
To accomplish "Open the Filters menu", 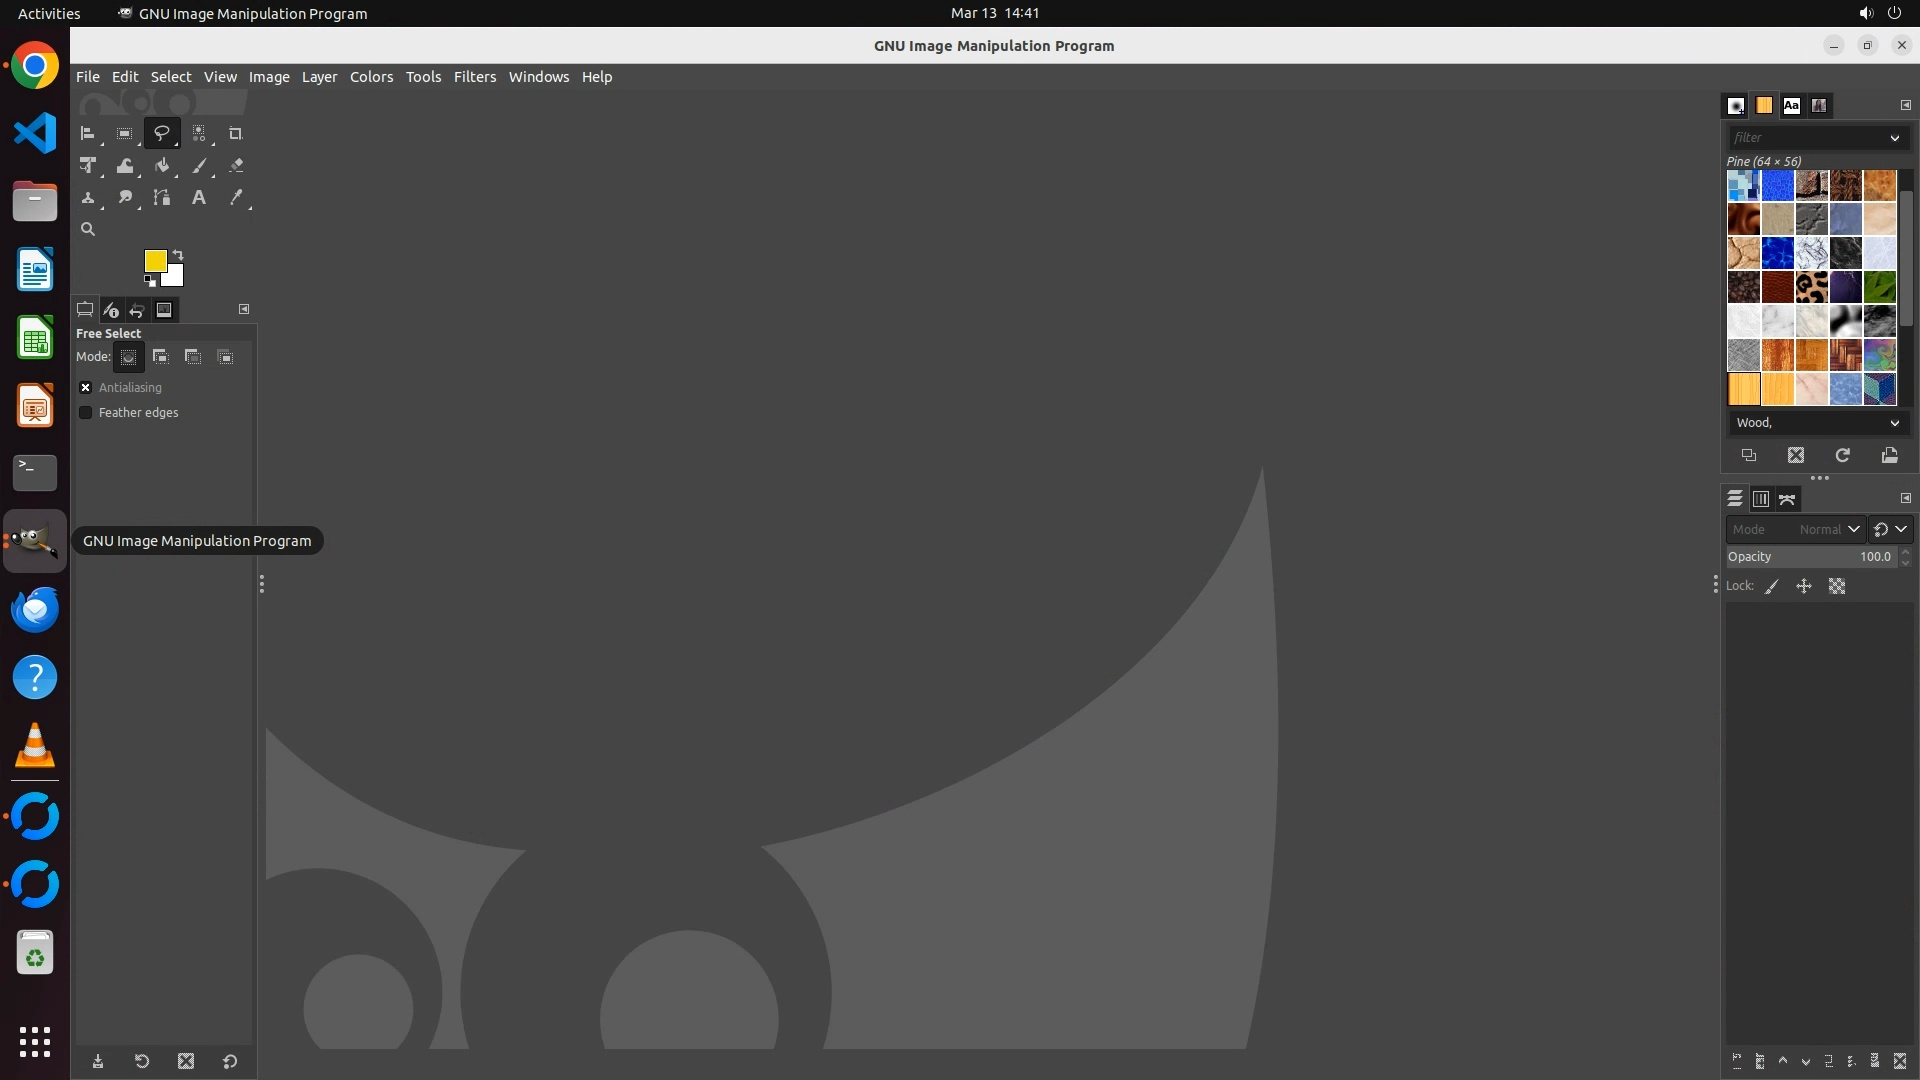I will click(x=474, y=77).
